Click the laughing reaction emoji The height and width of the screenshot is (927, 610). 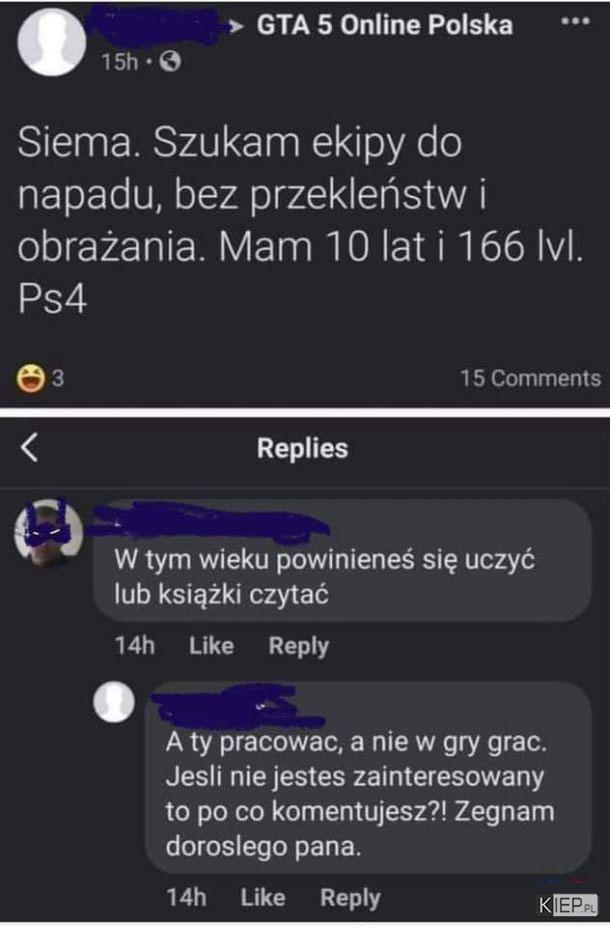(31, 378)
